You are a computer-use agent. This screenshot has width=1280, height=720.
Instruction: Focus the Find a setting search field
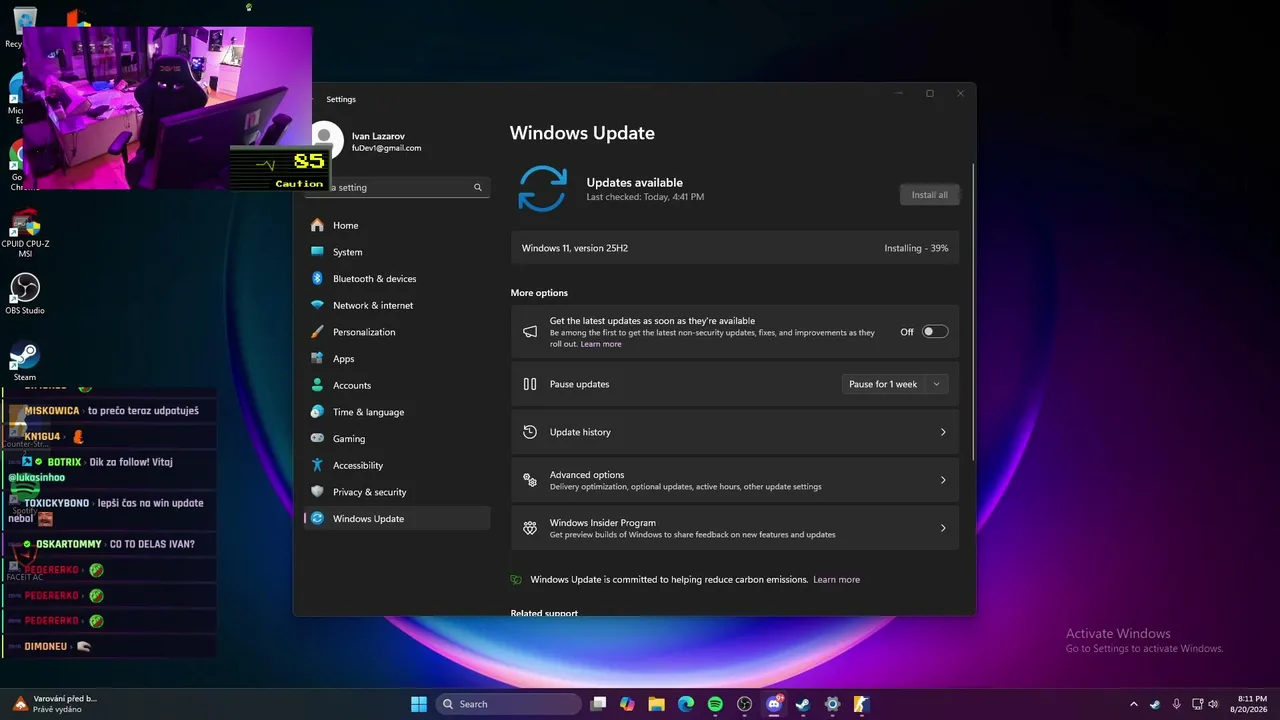[x=397, y=187]
